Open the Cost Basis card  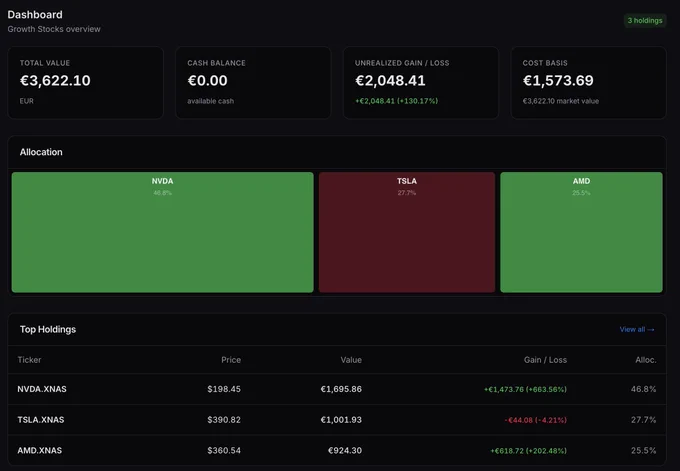pos(588,82)
